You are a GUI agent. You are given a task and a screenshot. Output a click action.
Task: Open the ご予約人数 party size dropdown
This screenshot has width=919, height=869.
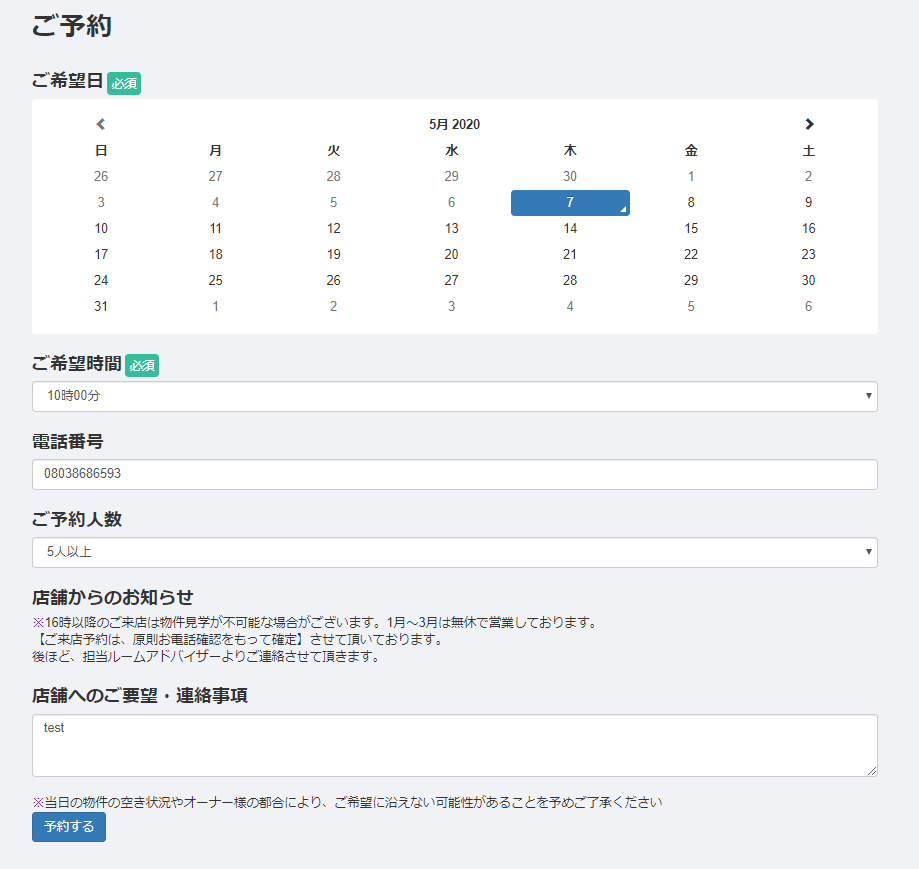pos(455,553)
